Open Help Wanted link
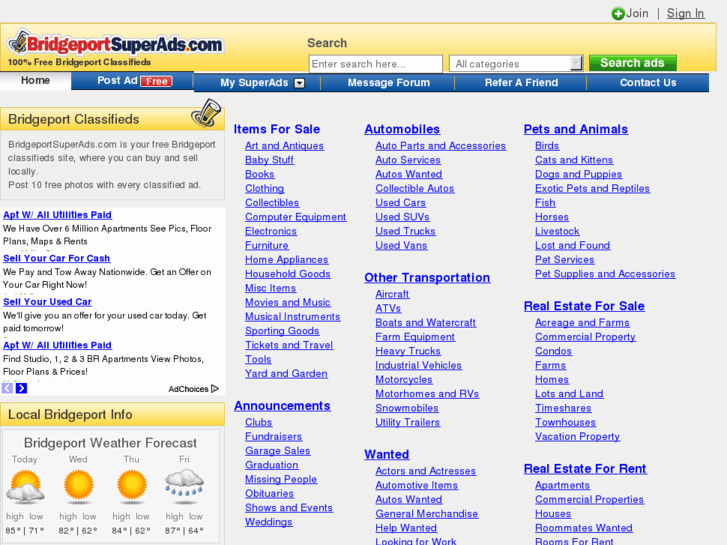727x545 pixels. tap(406, 528)
